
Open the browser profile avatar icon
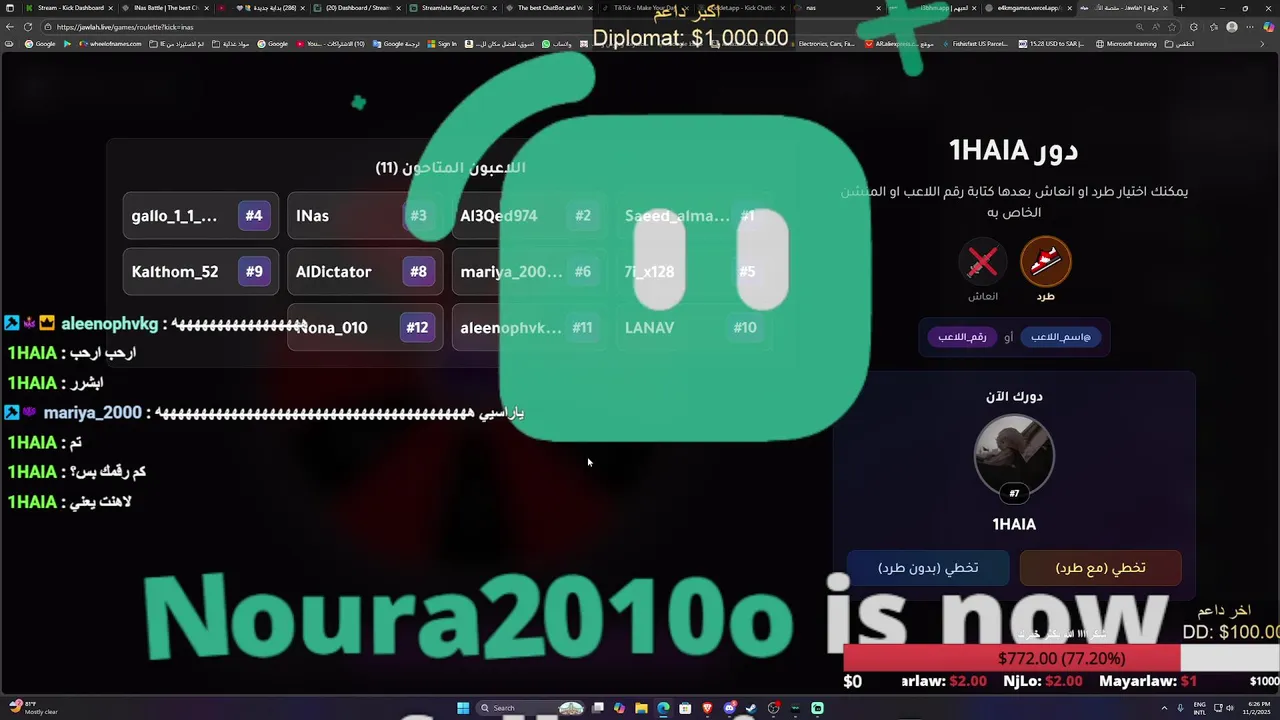(x=1232, y=27)
